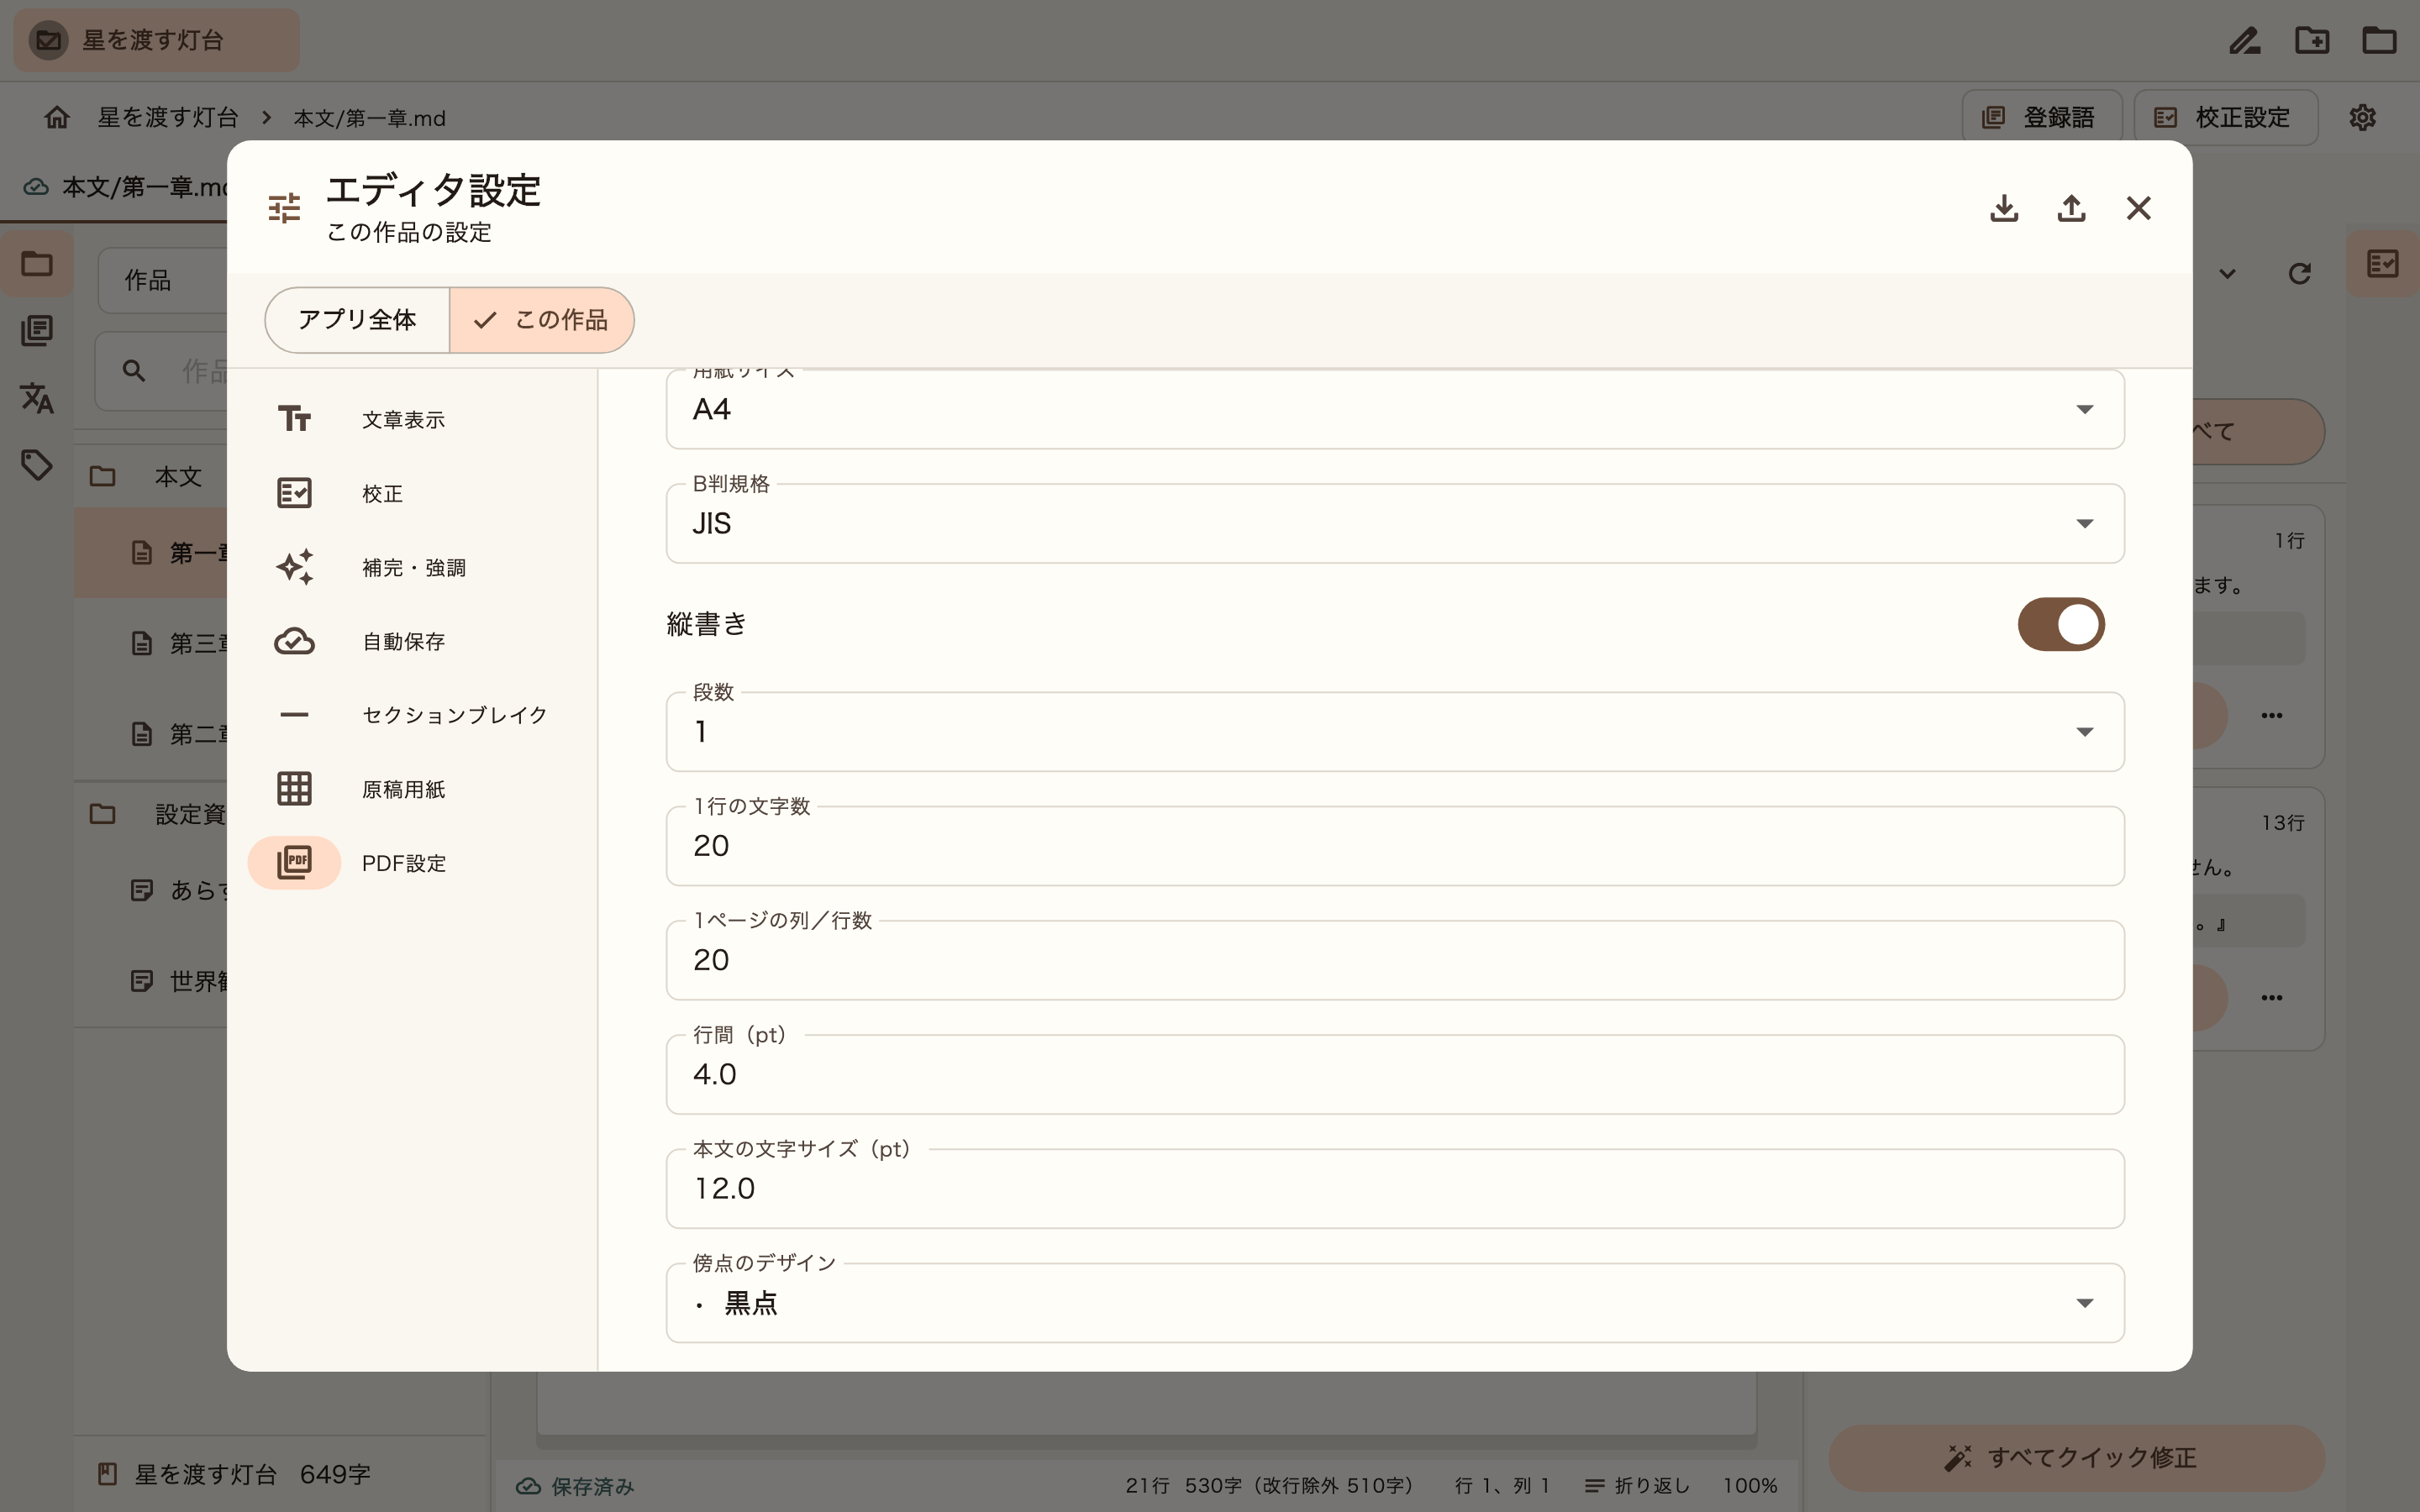This screenshot has width=2420, height=1512.
Task: Select the 自動保存 menu label
Action: (x=404, y=641)
